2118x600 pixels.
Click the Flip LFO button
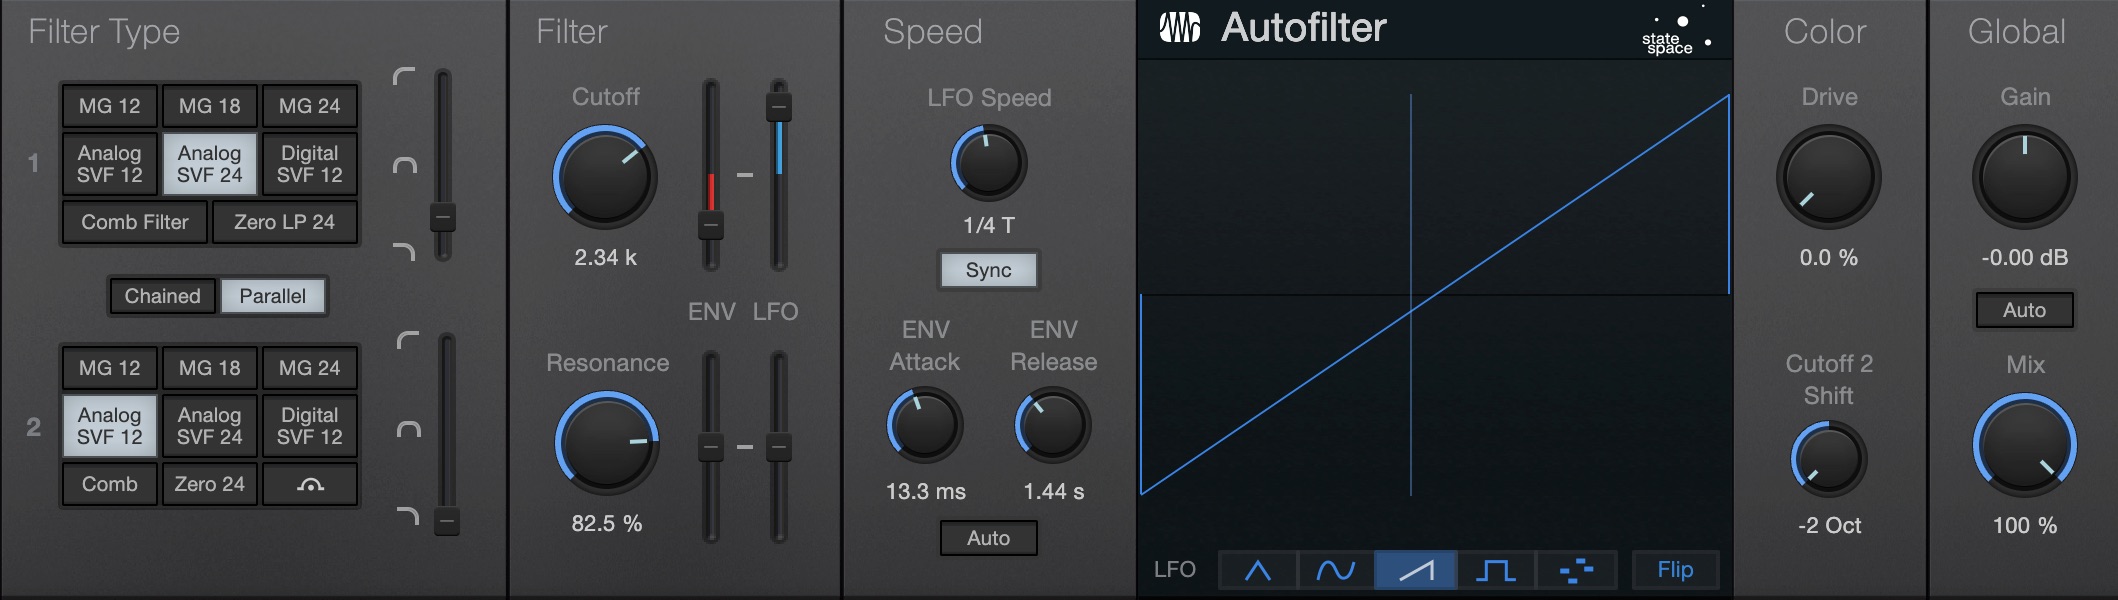click(x=1676, y=570)
